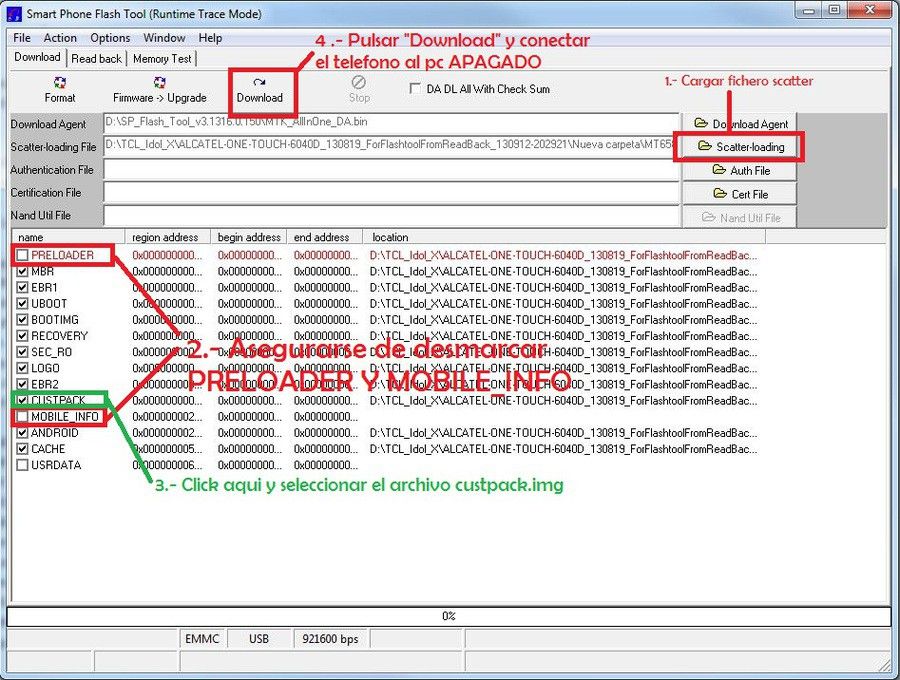Browse for Cert File
900x680 pixels.
click(x=739, y=194)
